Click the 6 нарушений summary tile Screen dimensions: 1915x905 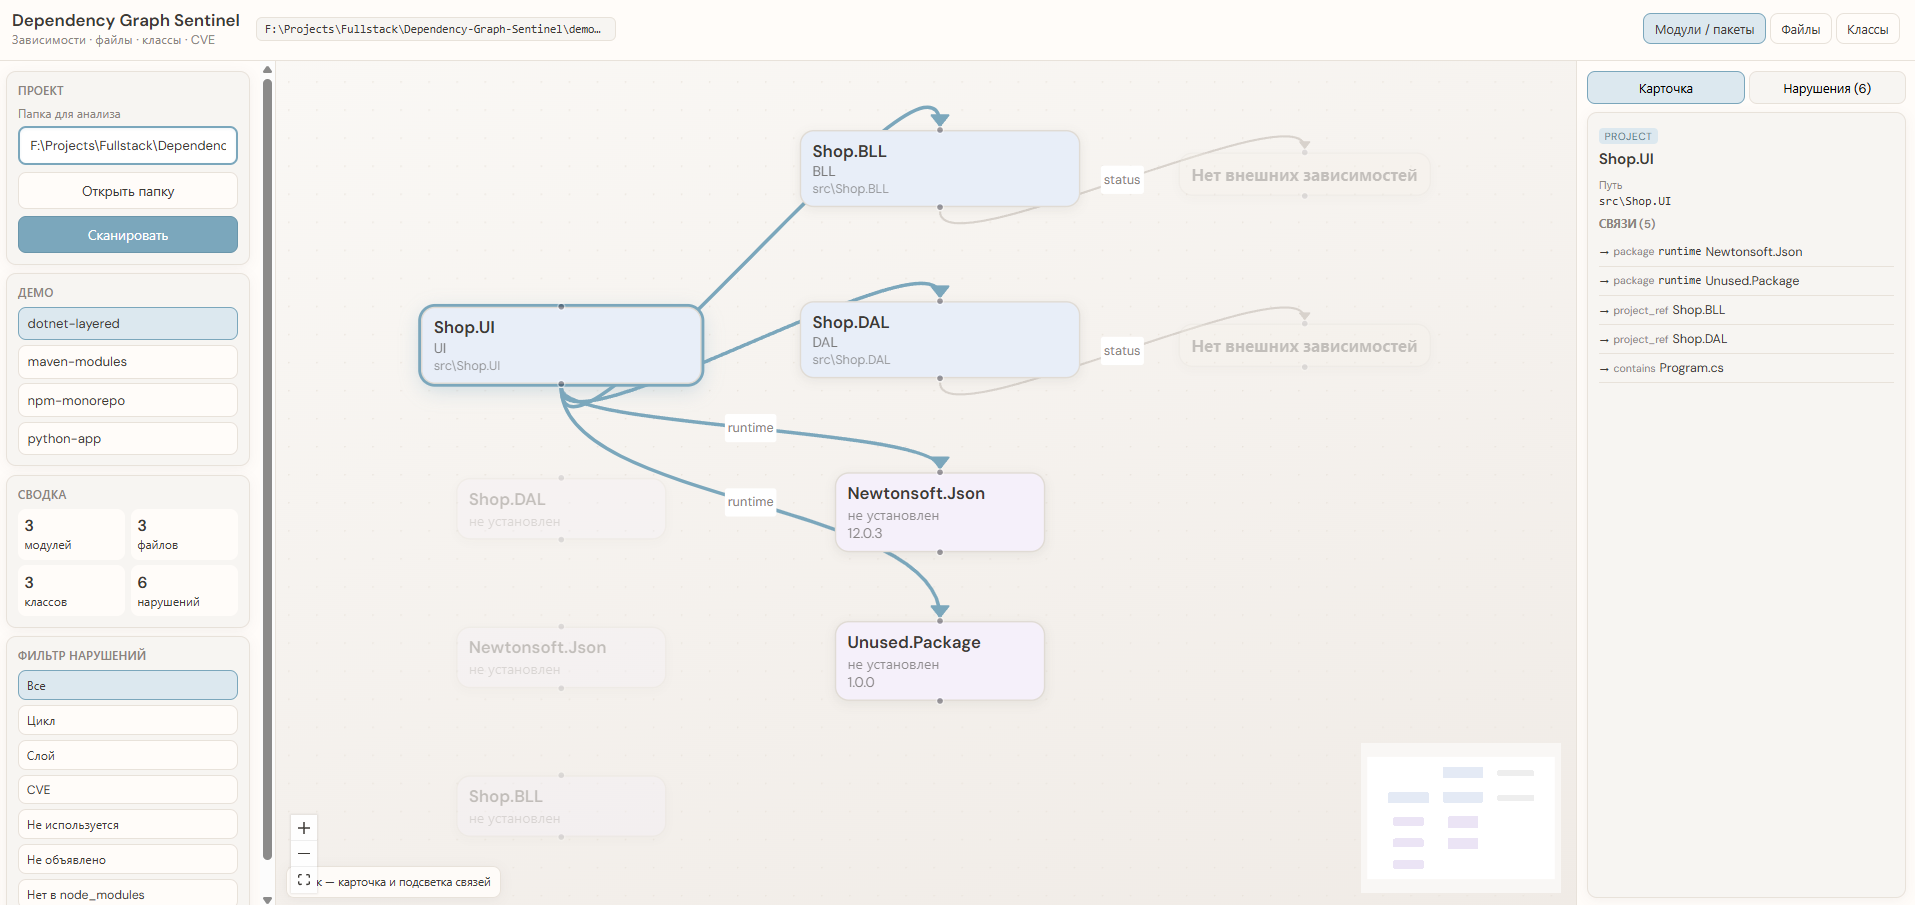184,591
